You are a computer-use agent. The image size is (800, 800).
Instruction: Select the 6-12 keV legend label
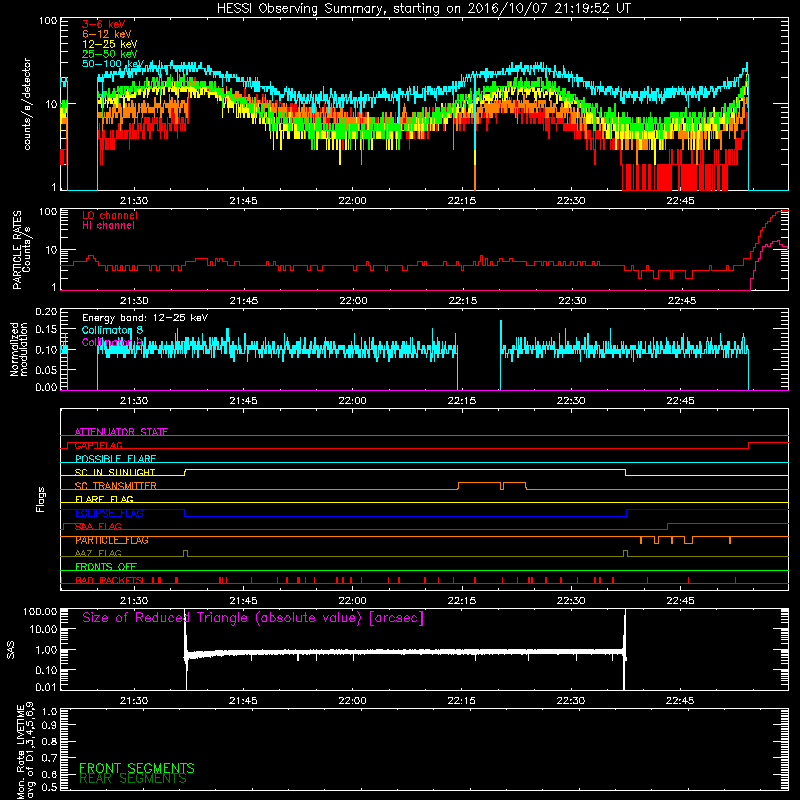(x=107, y=34)
